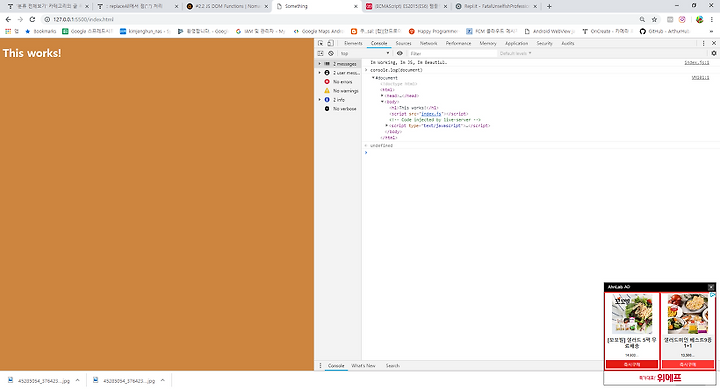Open the left salad ad thumbnail

632,314
